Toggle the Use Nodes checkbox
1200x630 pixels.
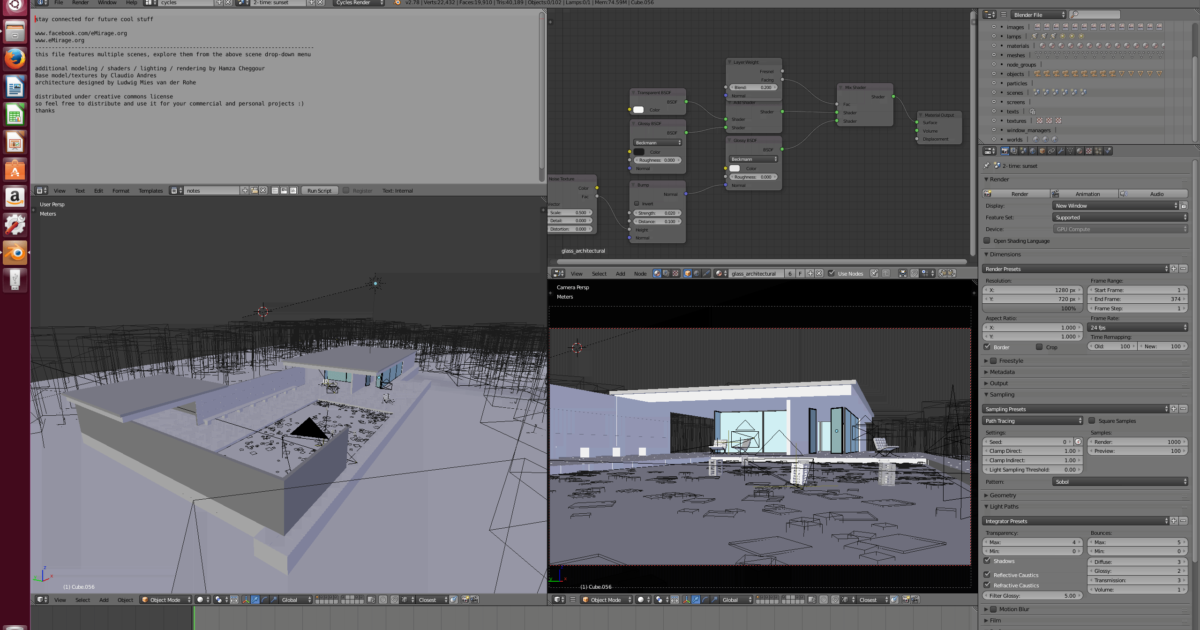pyautogui.click(x=831, y=272)
